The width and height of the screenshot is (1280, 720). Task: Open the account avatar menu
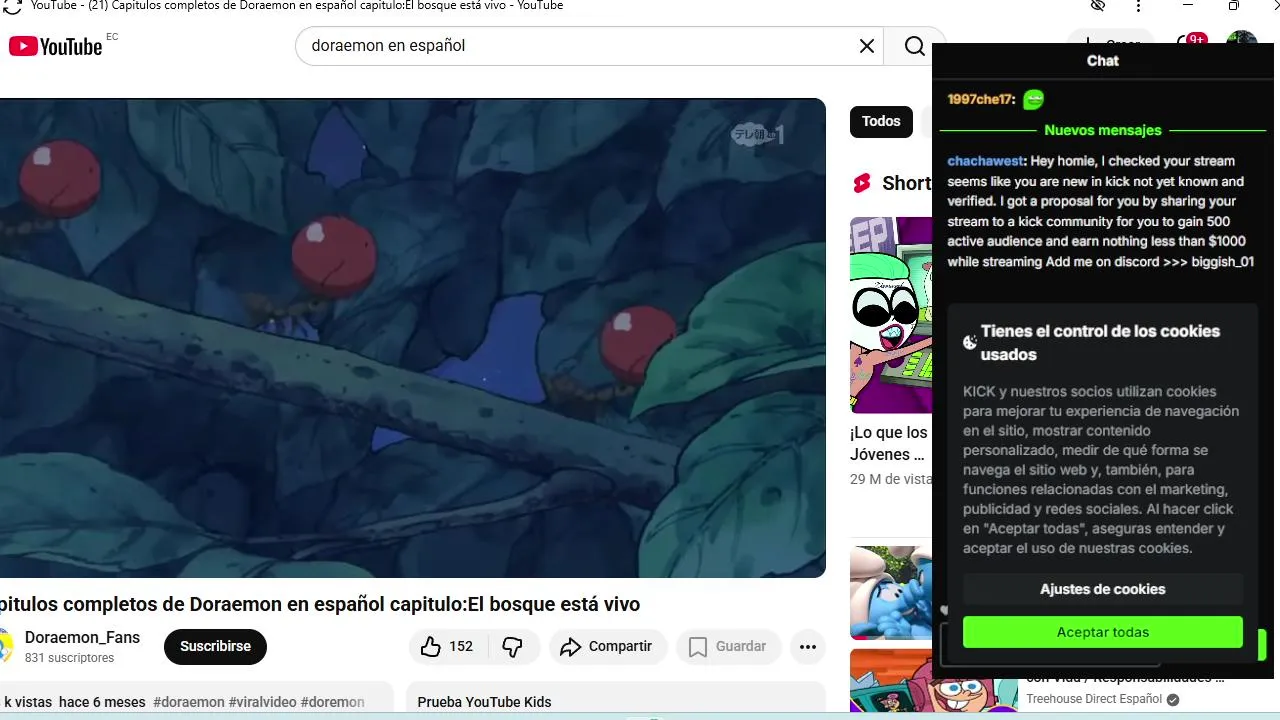(1242, 41)
